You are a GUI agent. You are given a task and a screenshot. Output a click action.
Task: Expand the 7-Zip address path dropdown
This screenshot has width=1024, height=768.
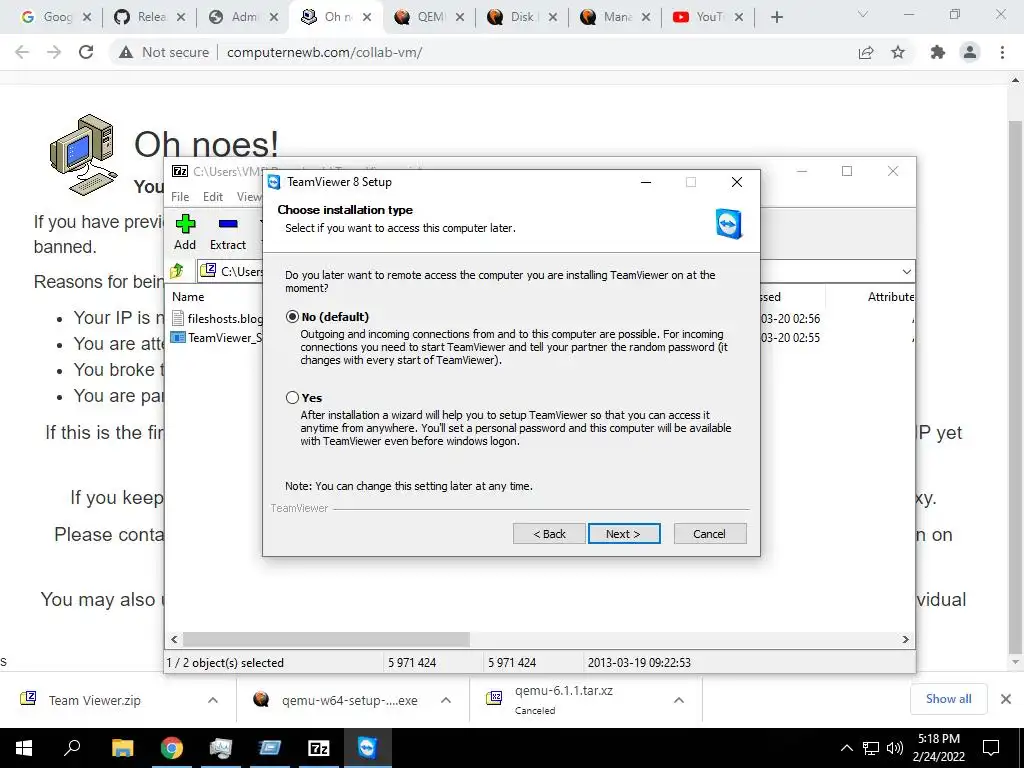[x=906, y=271]
